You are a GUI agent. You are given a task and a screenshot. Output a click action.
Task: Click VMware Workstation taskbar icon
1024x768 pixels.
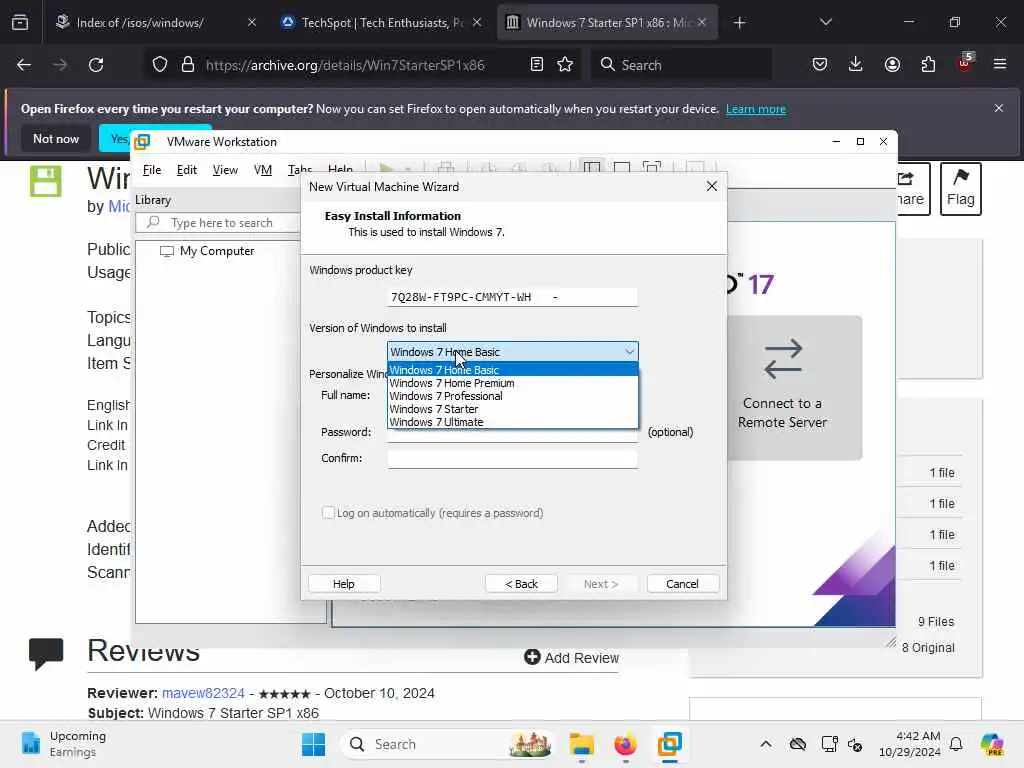click(670, 744)
